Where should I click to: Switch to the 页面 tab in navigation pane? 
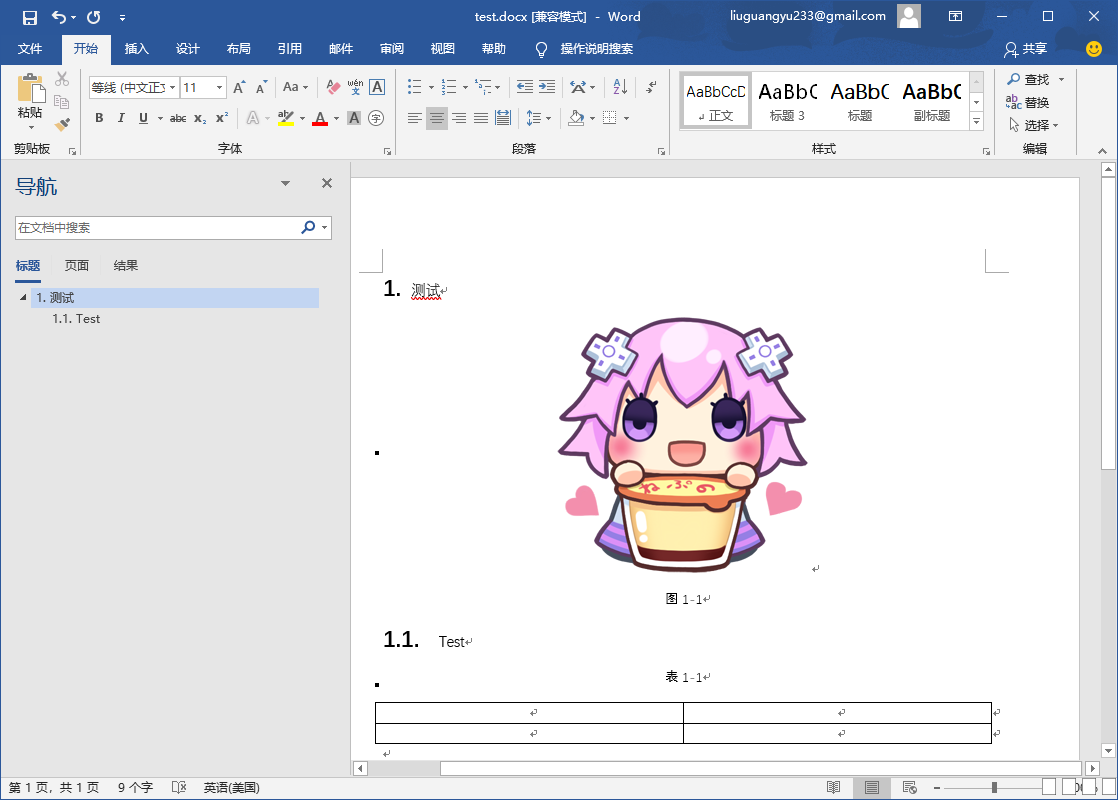click(x=77, y=266)
